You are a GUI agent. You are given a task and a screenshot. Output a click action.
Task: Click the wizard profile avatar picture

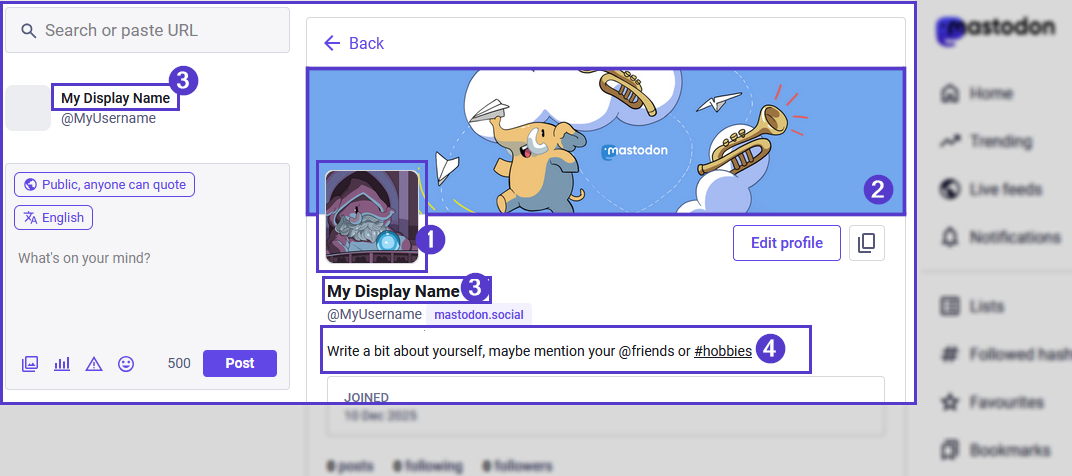pyautogui.click(x=372, y=217)
